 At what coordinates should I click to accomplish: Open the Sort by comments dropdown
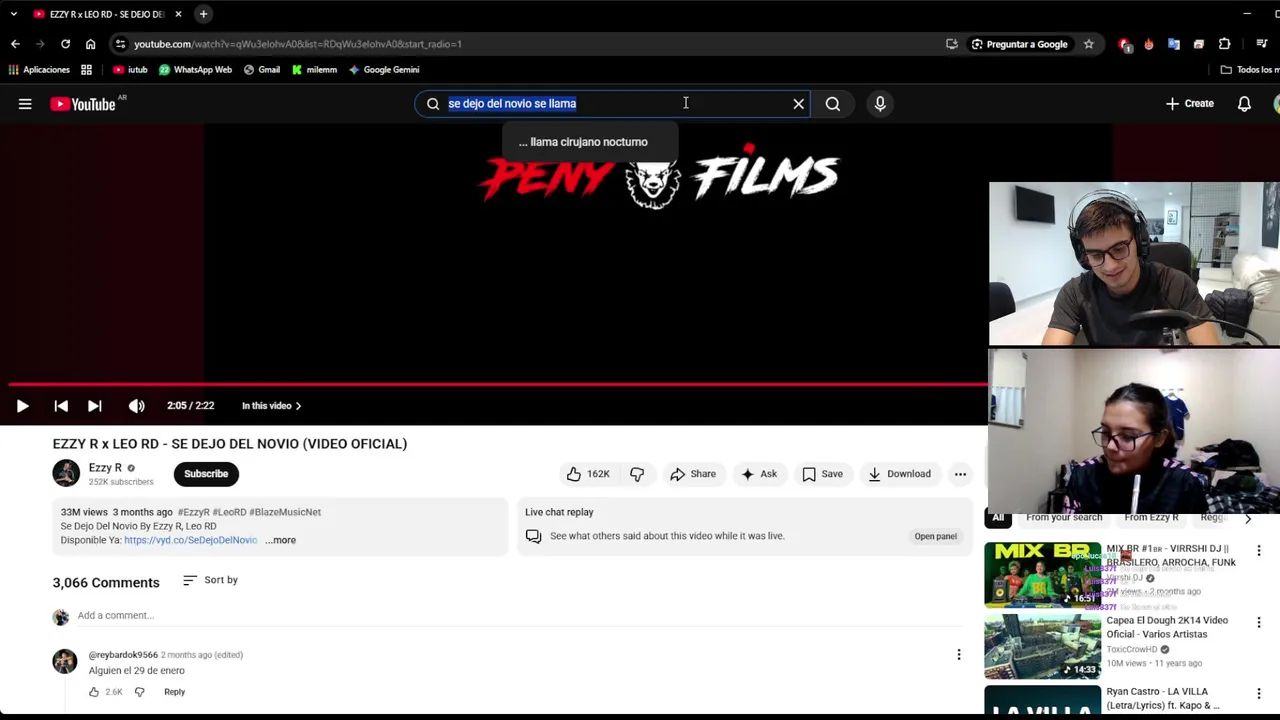tap(210, 580)
